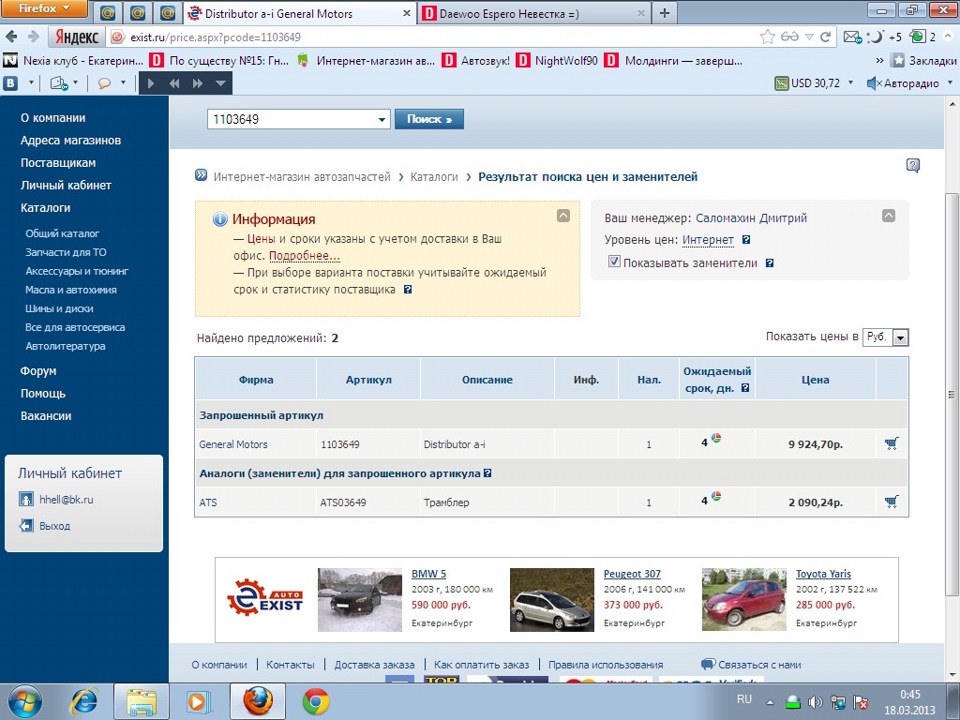Click the play button on the radio toolbar
The height and width of the screenshot is (720, 960).
[151, 83]
